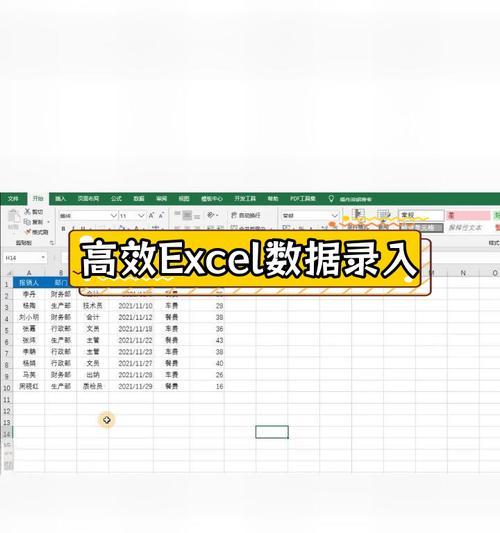
Task: Apply top vertical alignment
Action: point(177,214)
